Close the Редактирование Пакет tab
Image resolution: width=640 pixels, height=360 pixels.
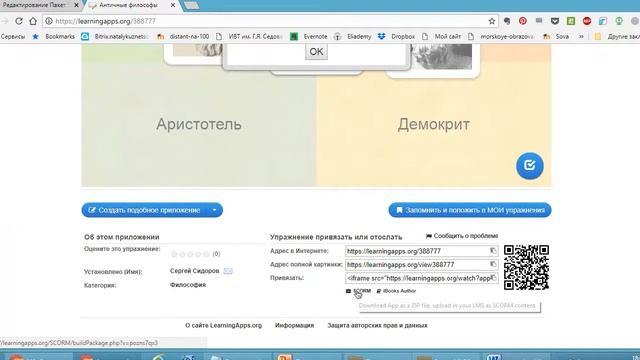76,5
